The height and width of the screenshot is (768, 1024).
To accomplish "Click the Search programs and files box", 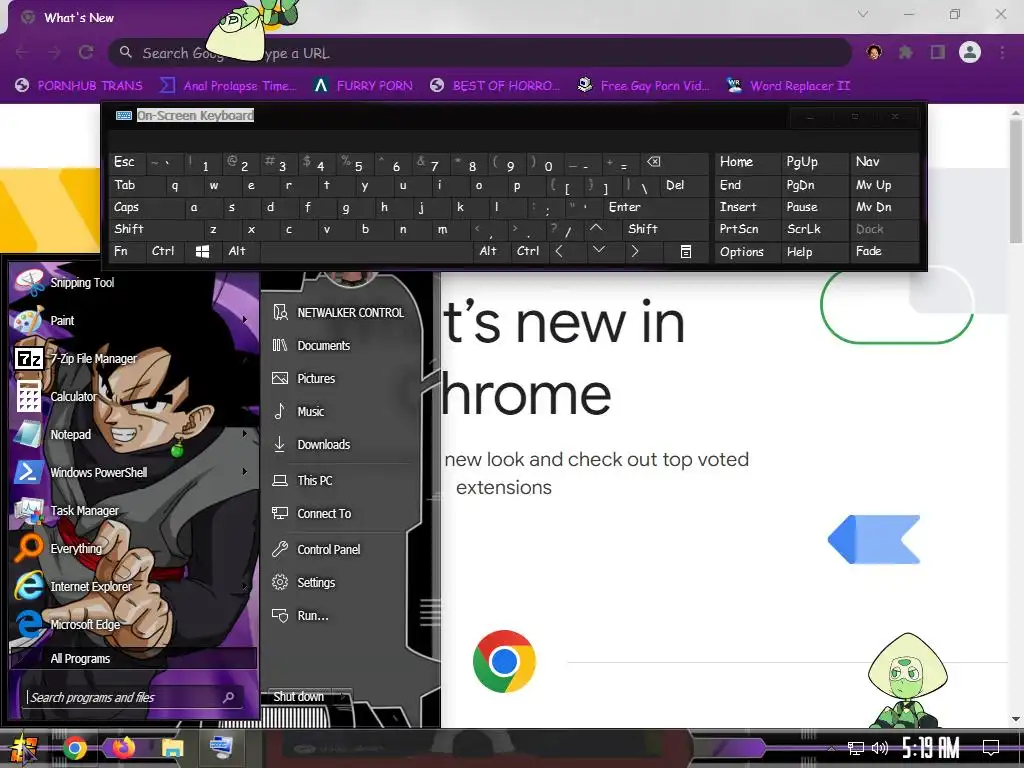I will [x=133, y=697].
